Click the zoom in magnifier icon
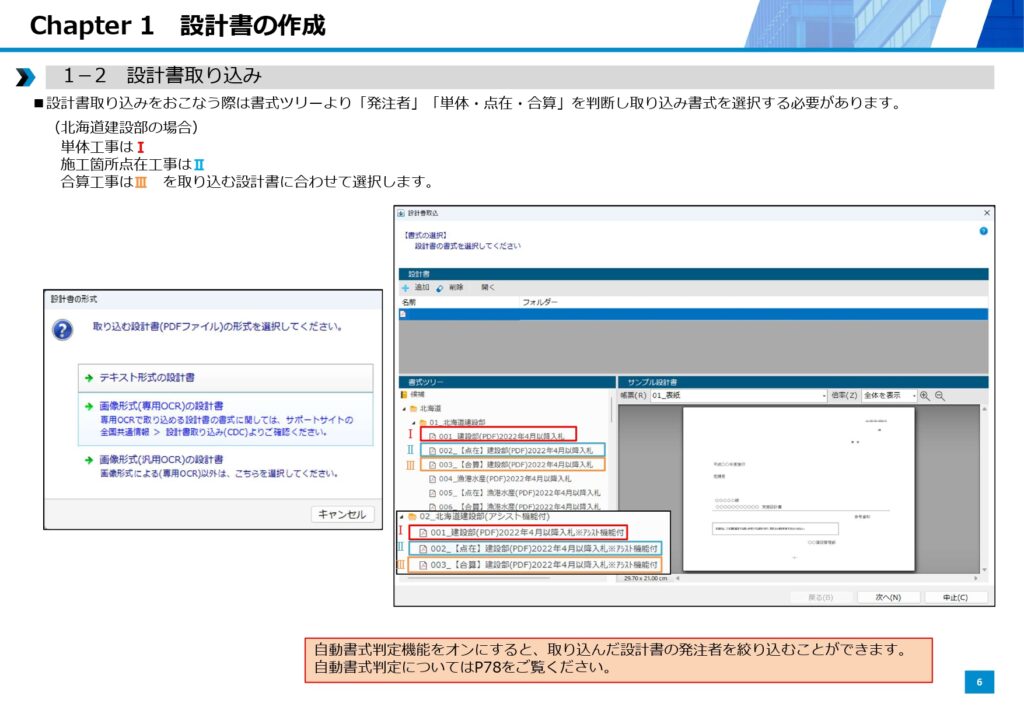The height and width of the screenshot is (724, 1024). click(924, 396)
